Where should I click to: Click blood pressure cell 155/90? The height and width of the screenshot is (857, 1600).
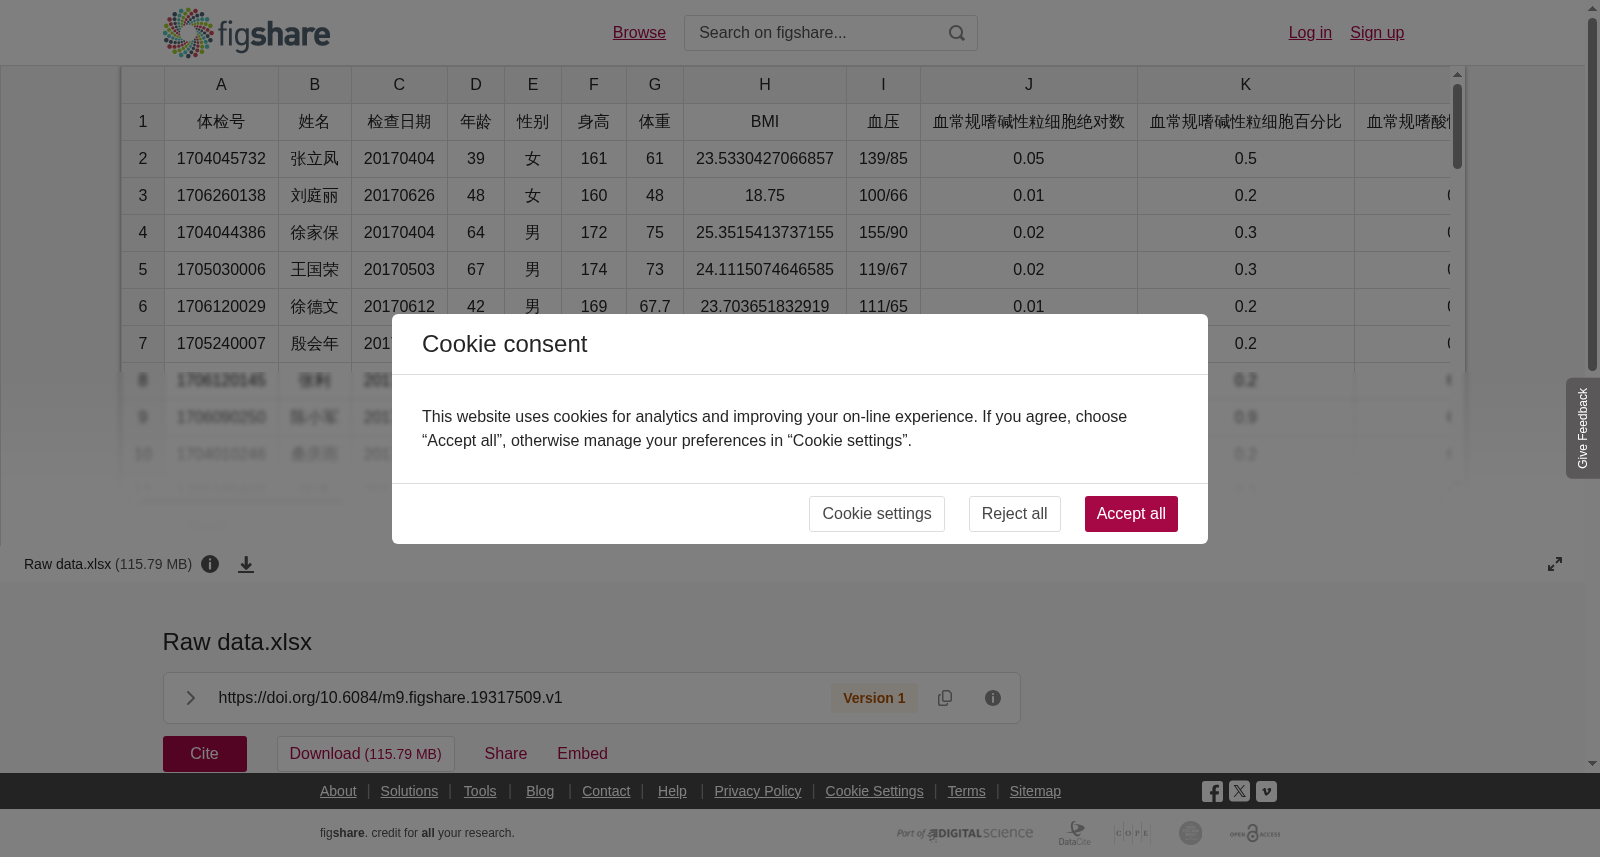click(x=883, y=233)
